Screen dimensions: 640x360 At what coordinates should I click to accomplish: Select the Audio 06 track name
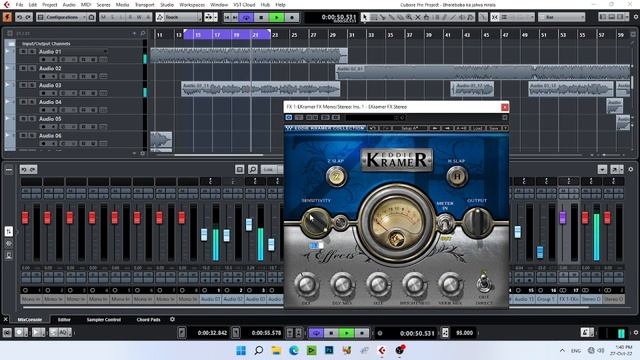[50, 136]
